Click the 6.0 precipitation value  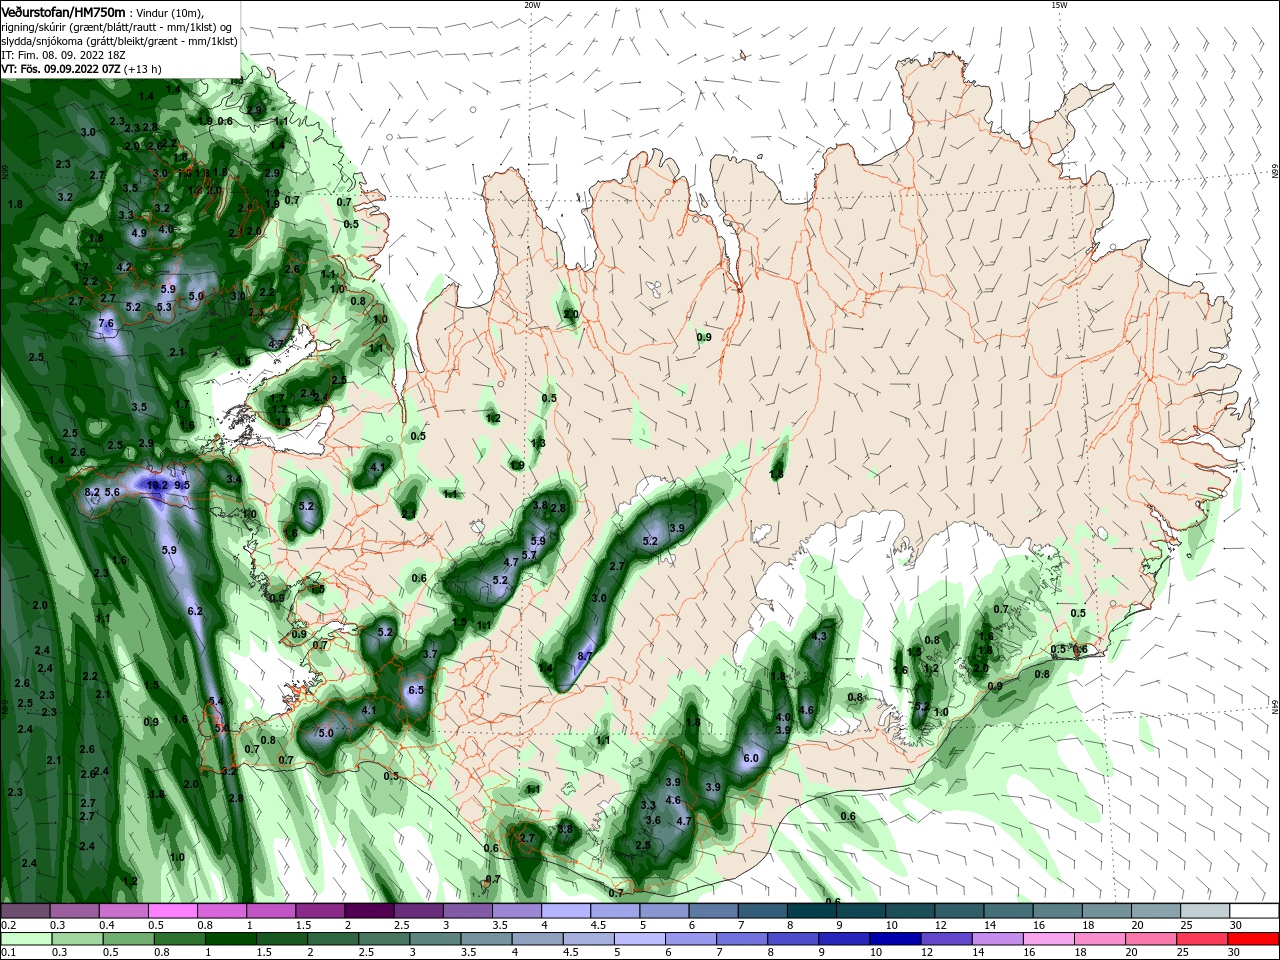(752, 759)
